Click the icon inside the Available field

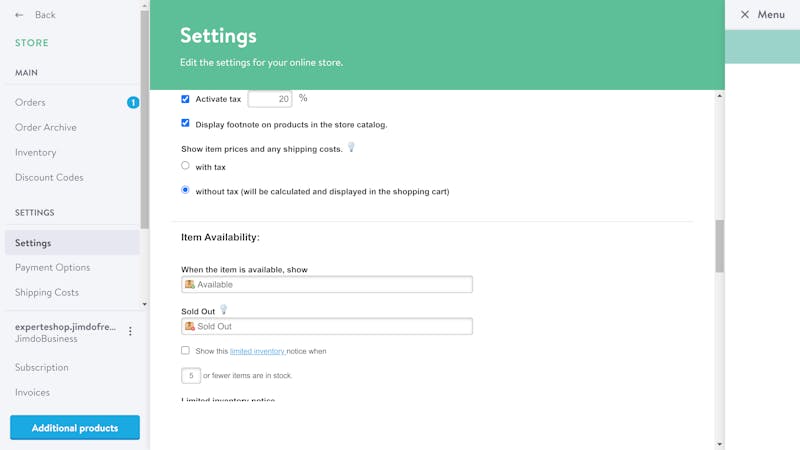point(190,284)
